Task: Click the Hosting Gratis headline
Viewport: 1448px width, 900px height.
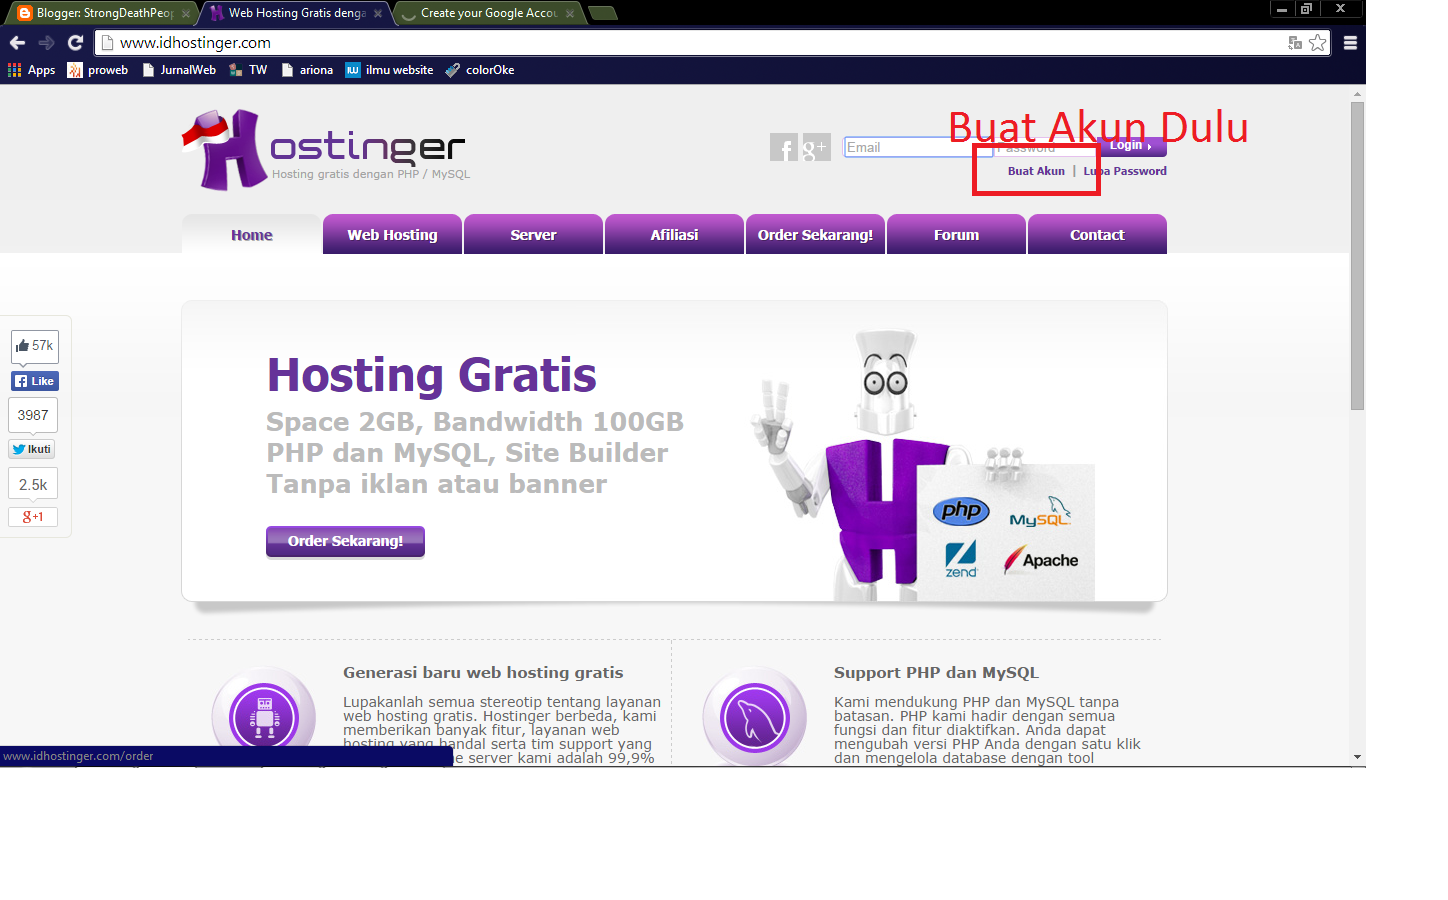Action: (x=431, y=376)
